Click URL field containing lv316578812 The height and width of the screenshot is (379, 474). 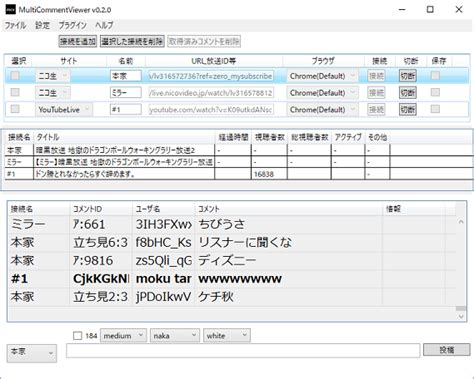pos(211,93)
